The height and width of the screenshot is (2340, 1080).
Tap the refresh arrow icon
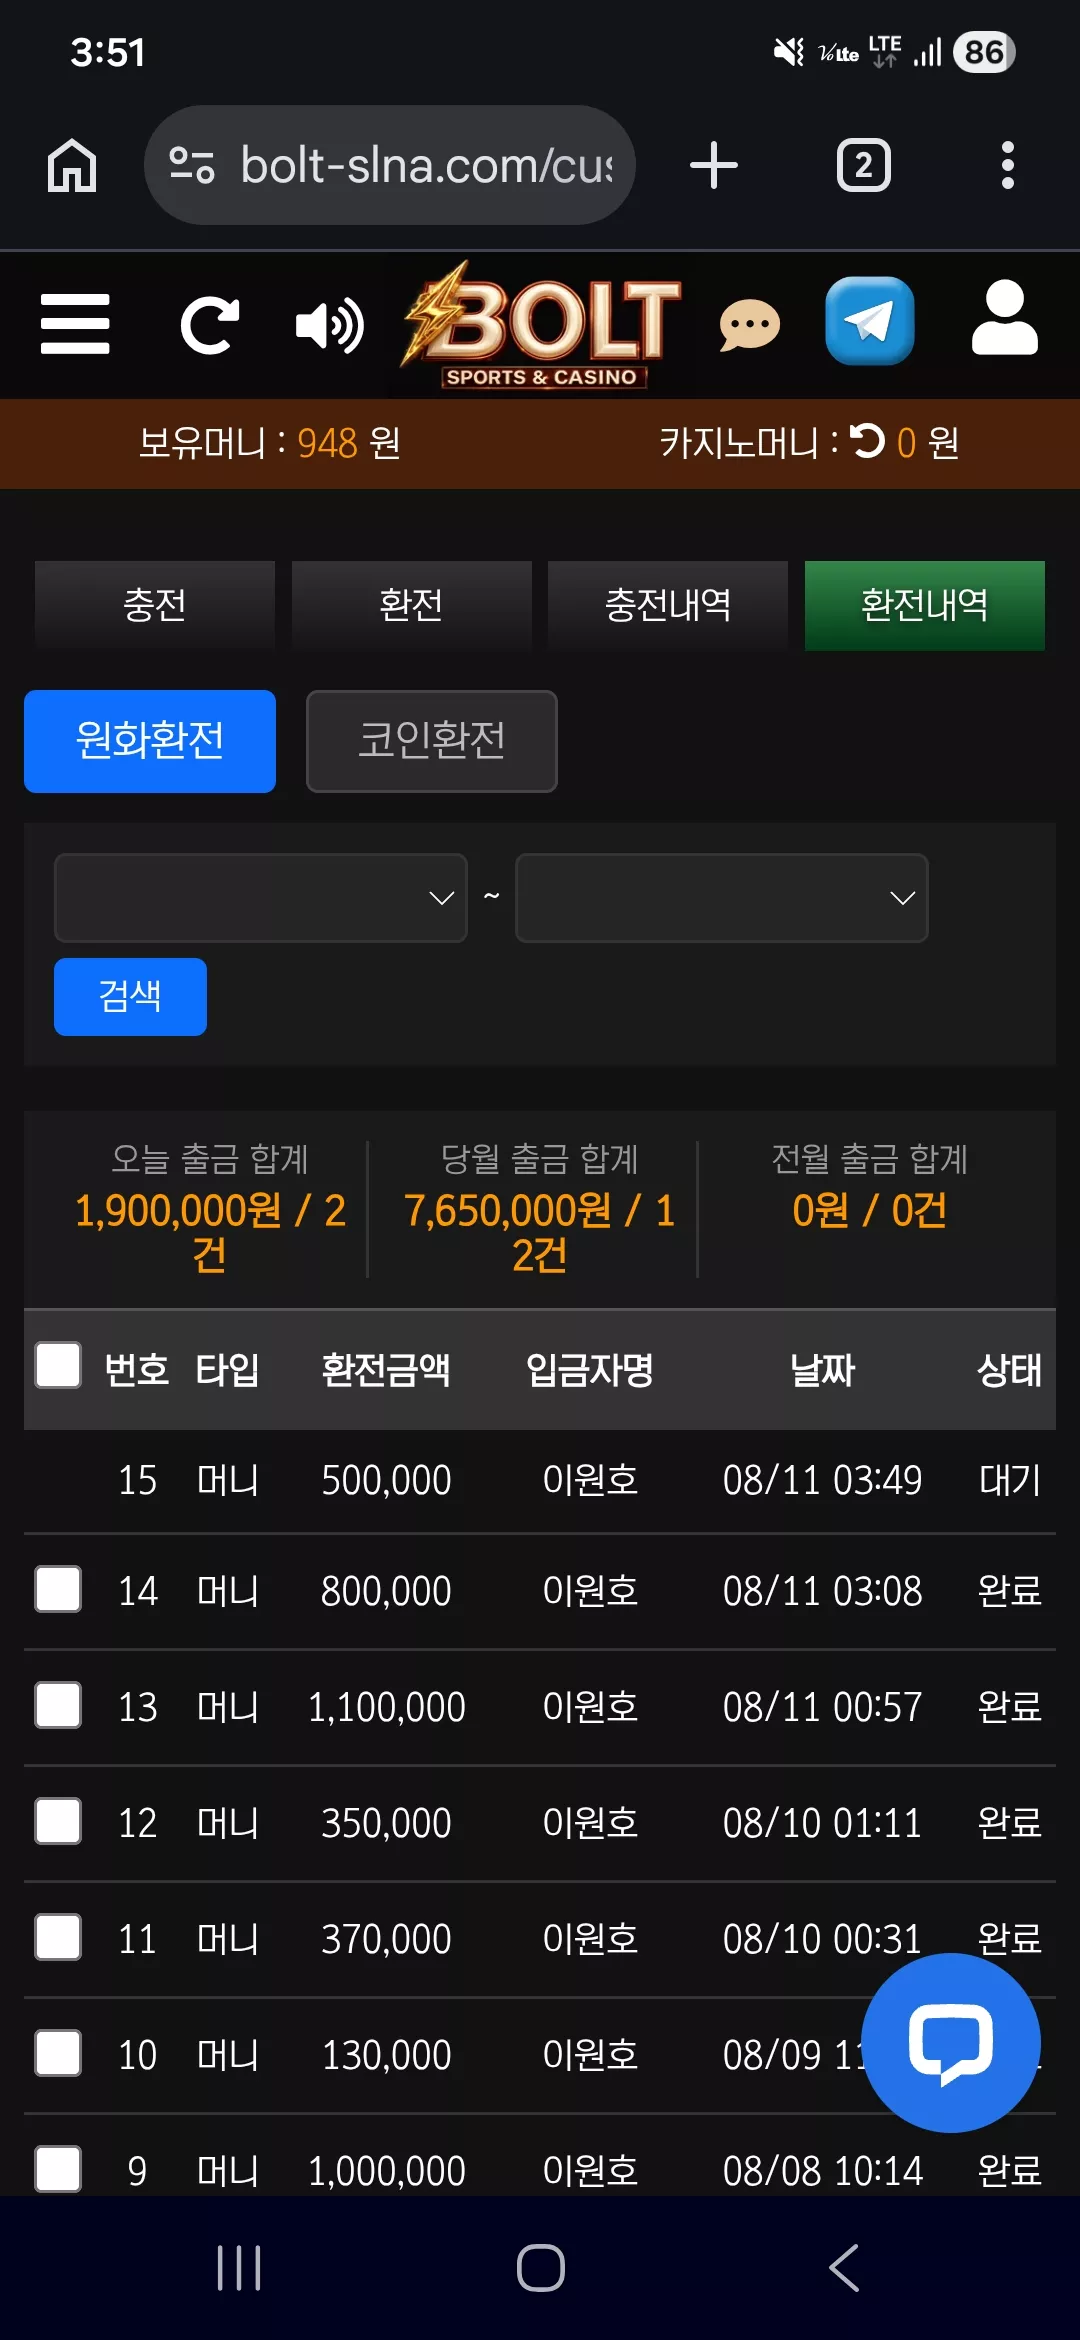(209, 324)
